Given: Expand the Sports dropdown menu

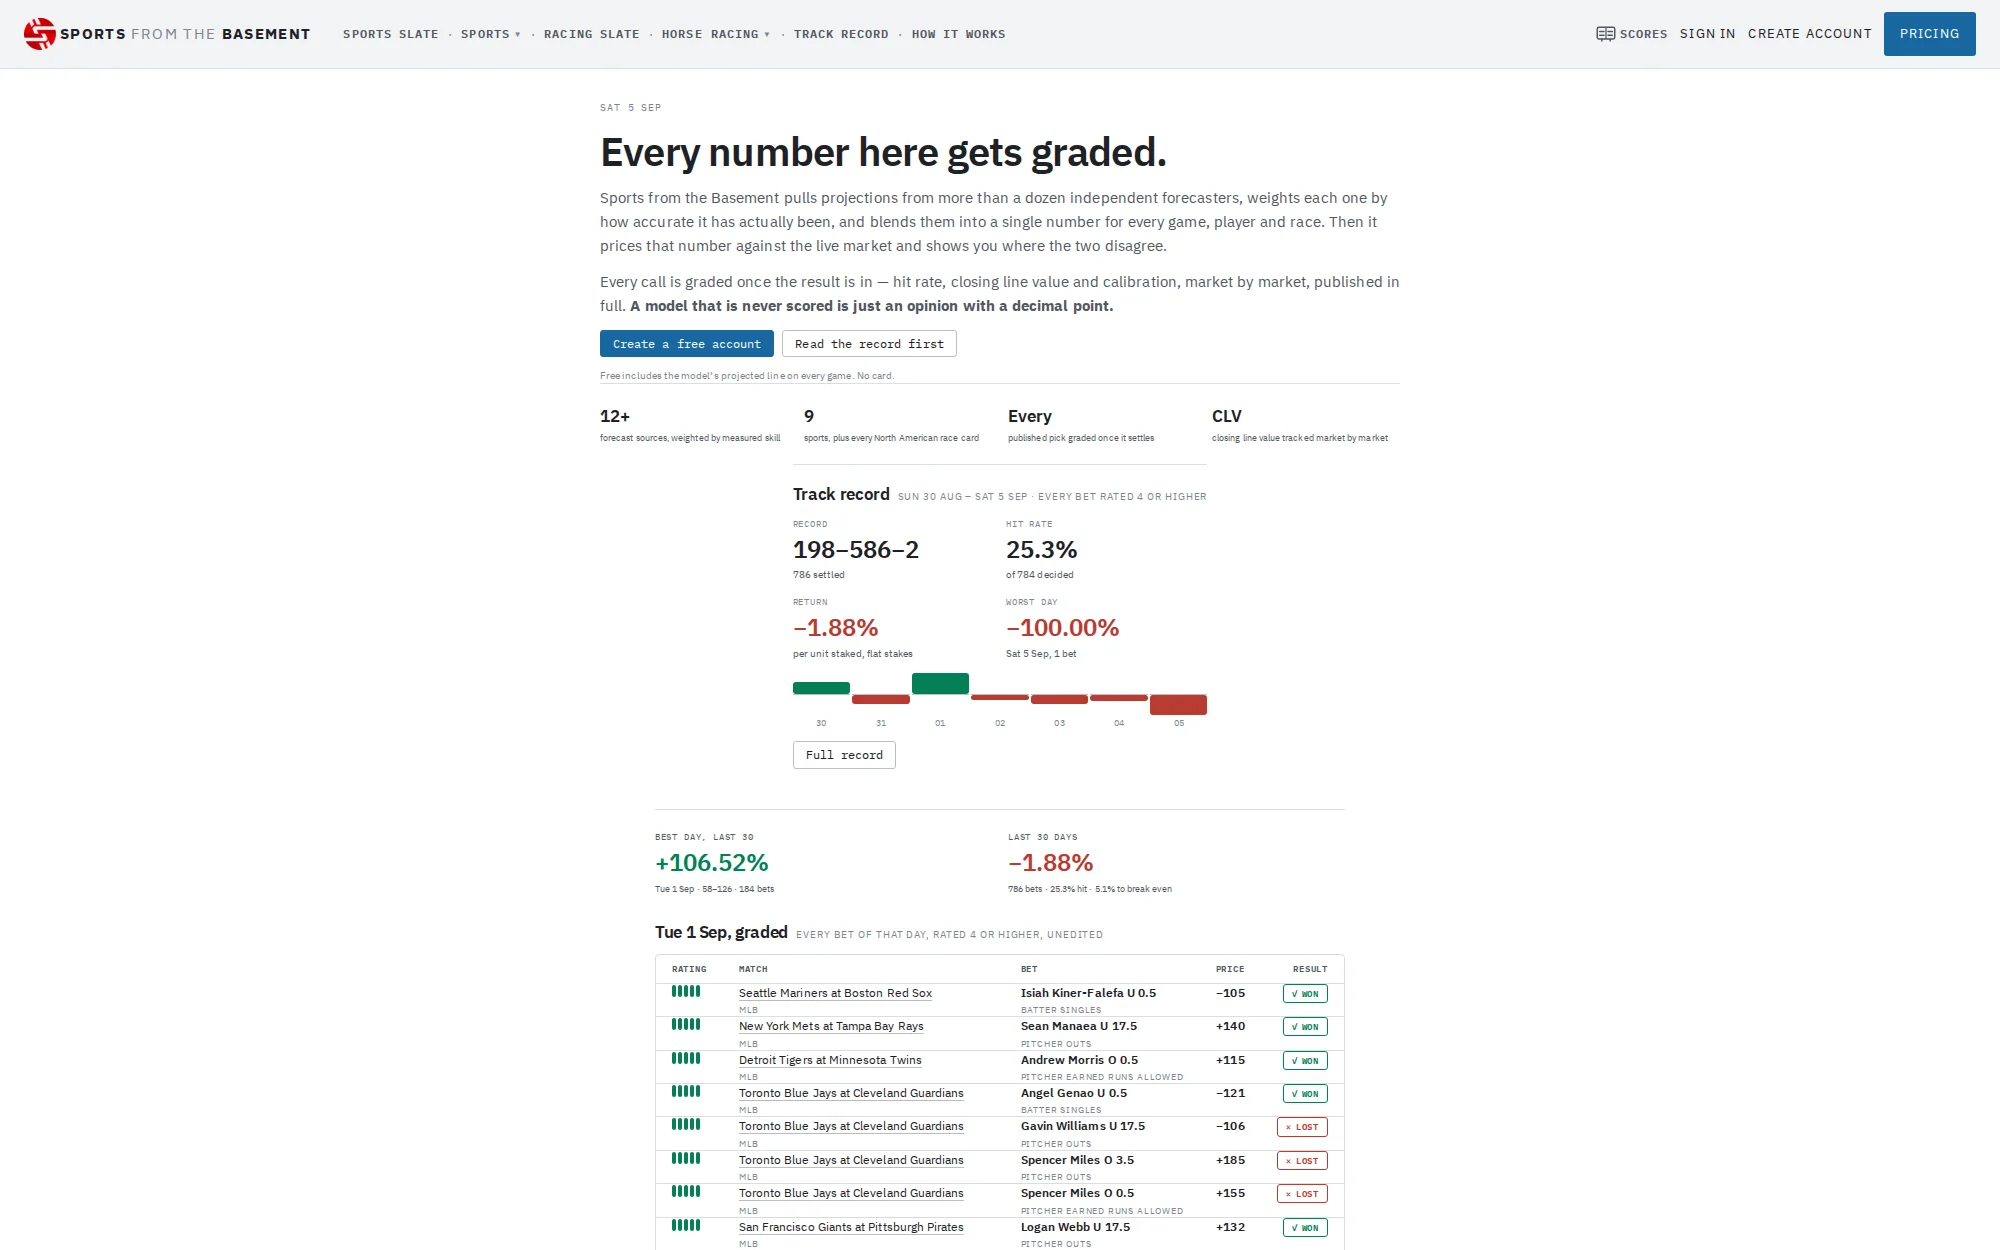Looking at the screenshot, I should point(491,34).
